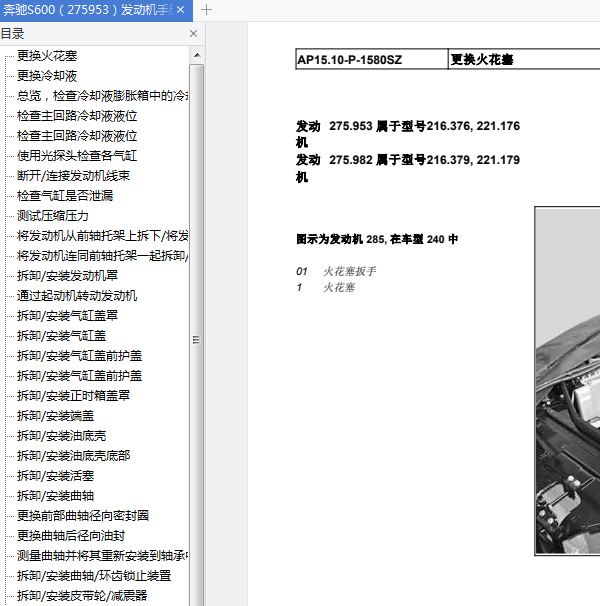Click legend item 1 火花塞

326,288
